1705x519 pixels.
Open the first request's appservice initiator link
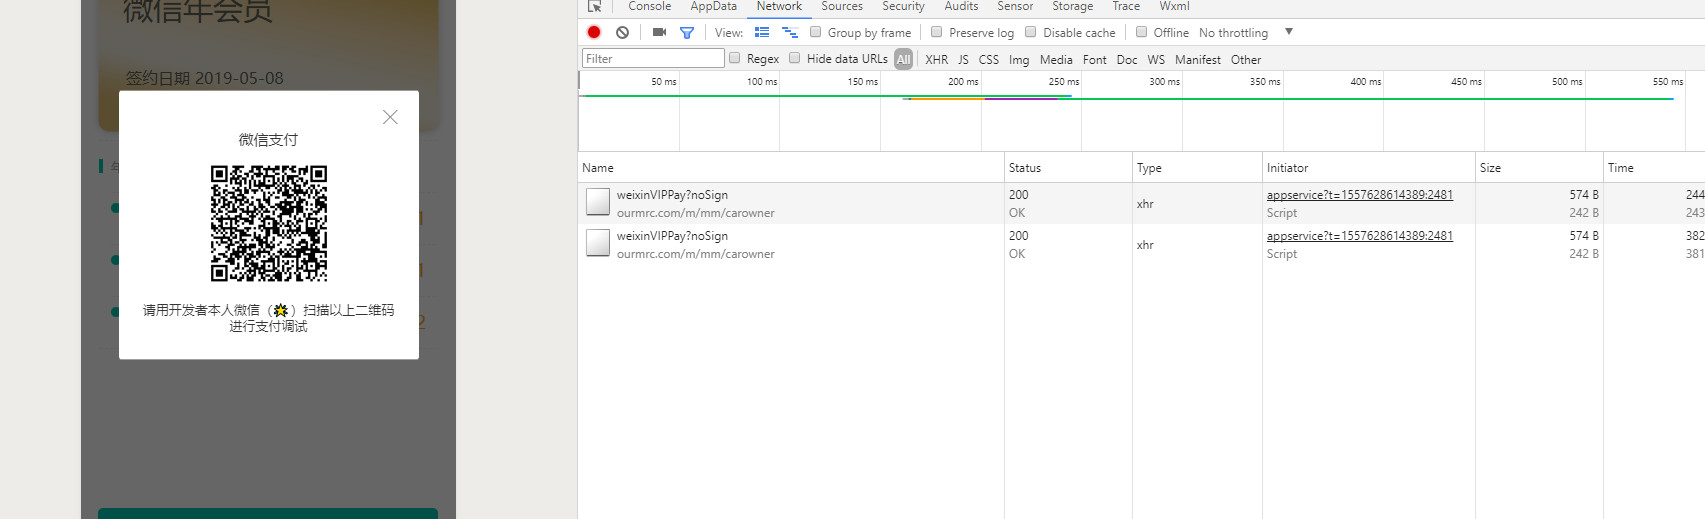(1359, 195)
